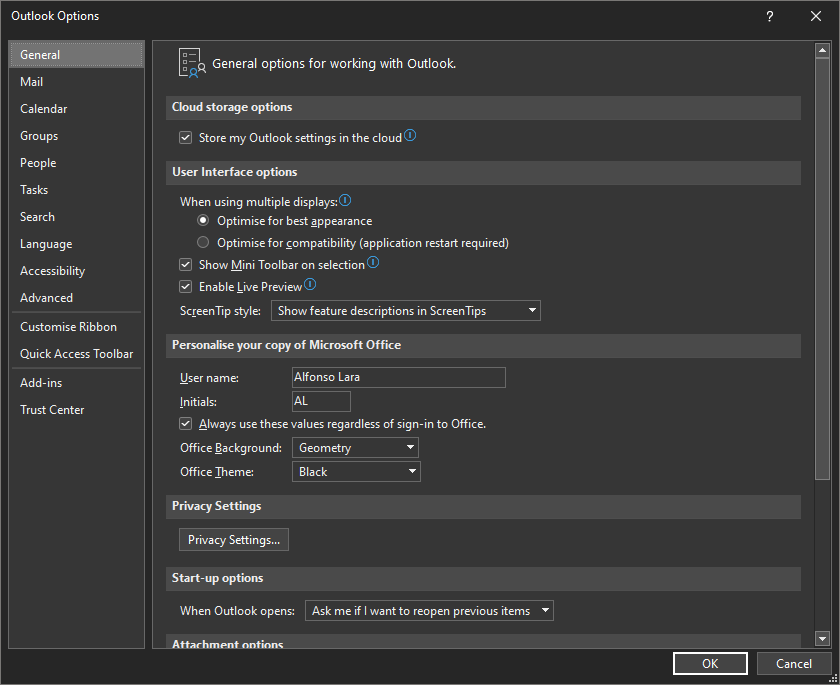
Task: Close the Outlook Options dialog
Action: coord(815,17)
